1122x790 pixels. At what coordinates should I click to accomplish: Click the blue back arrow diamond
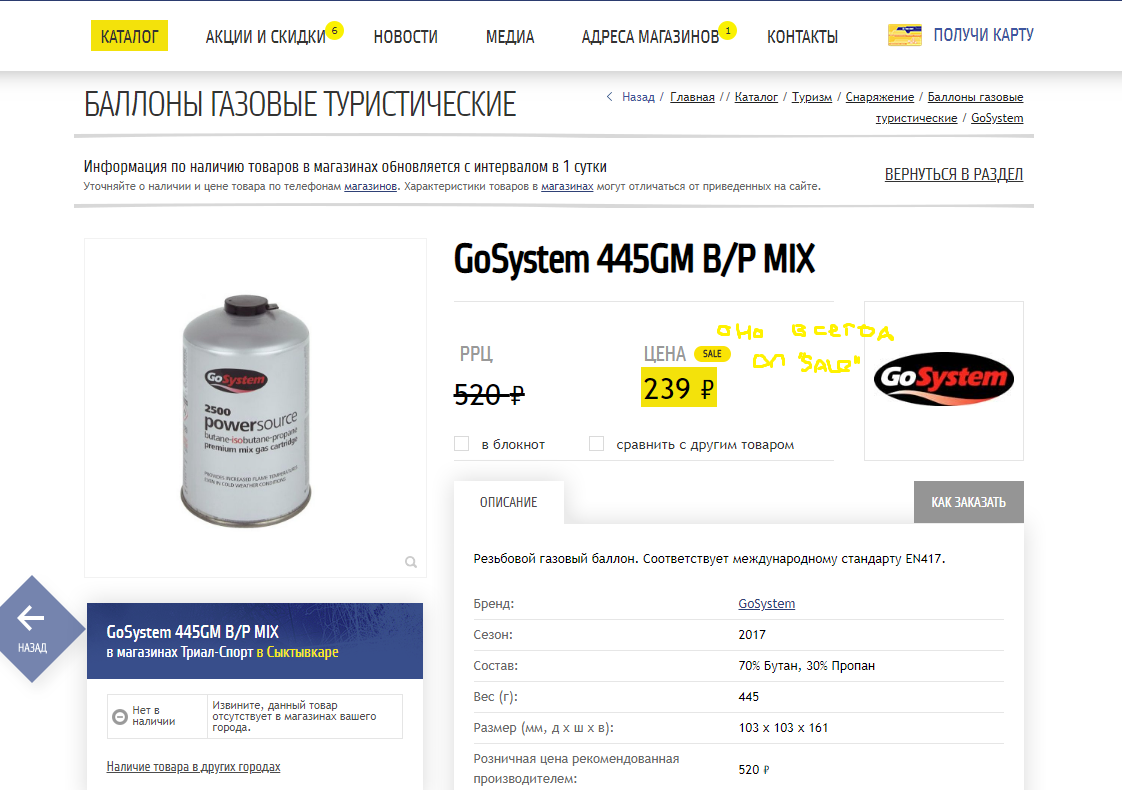(32, 628)
